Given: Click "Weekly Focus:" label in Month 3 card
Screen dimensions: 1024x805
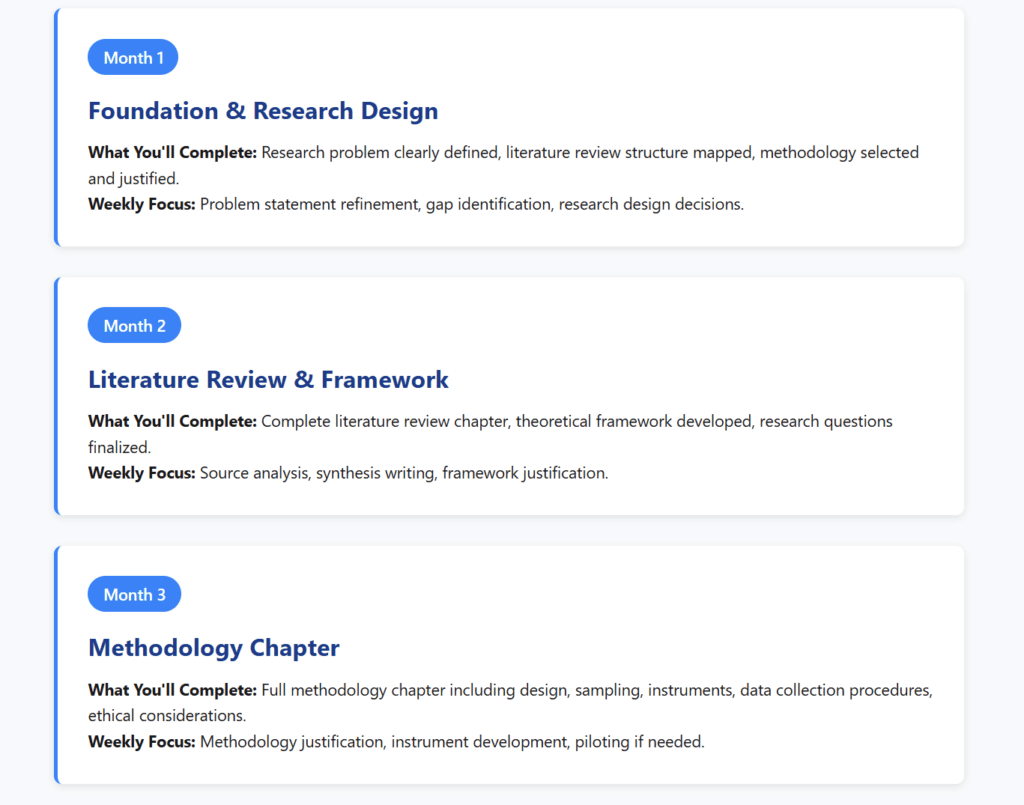Looking at the screenshot, I should (141, 742).
